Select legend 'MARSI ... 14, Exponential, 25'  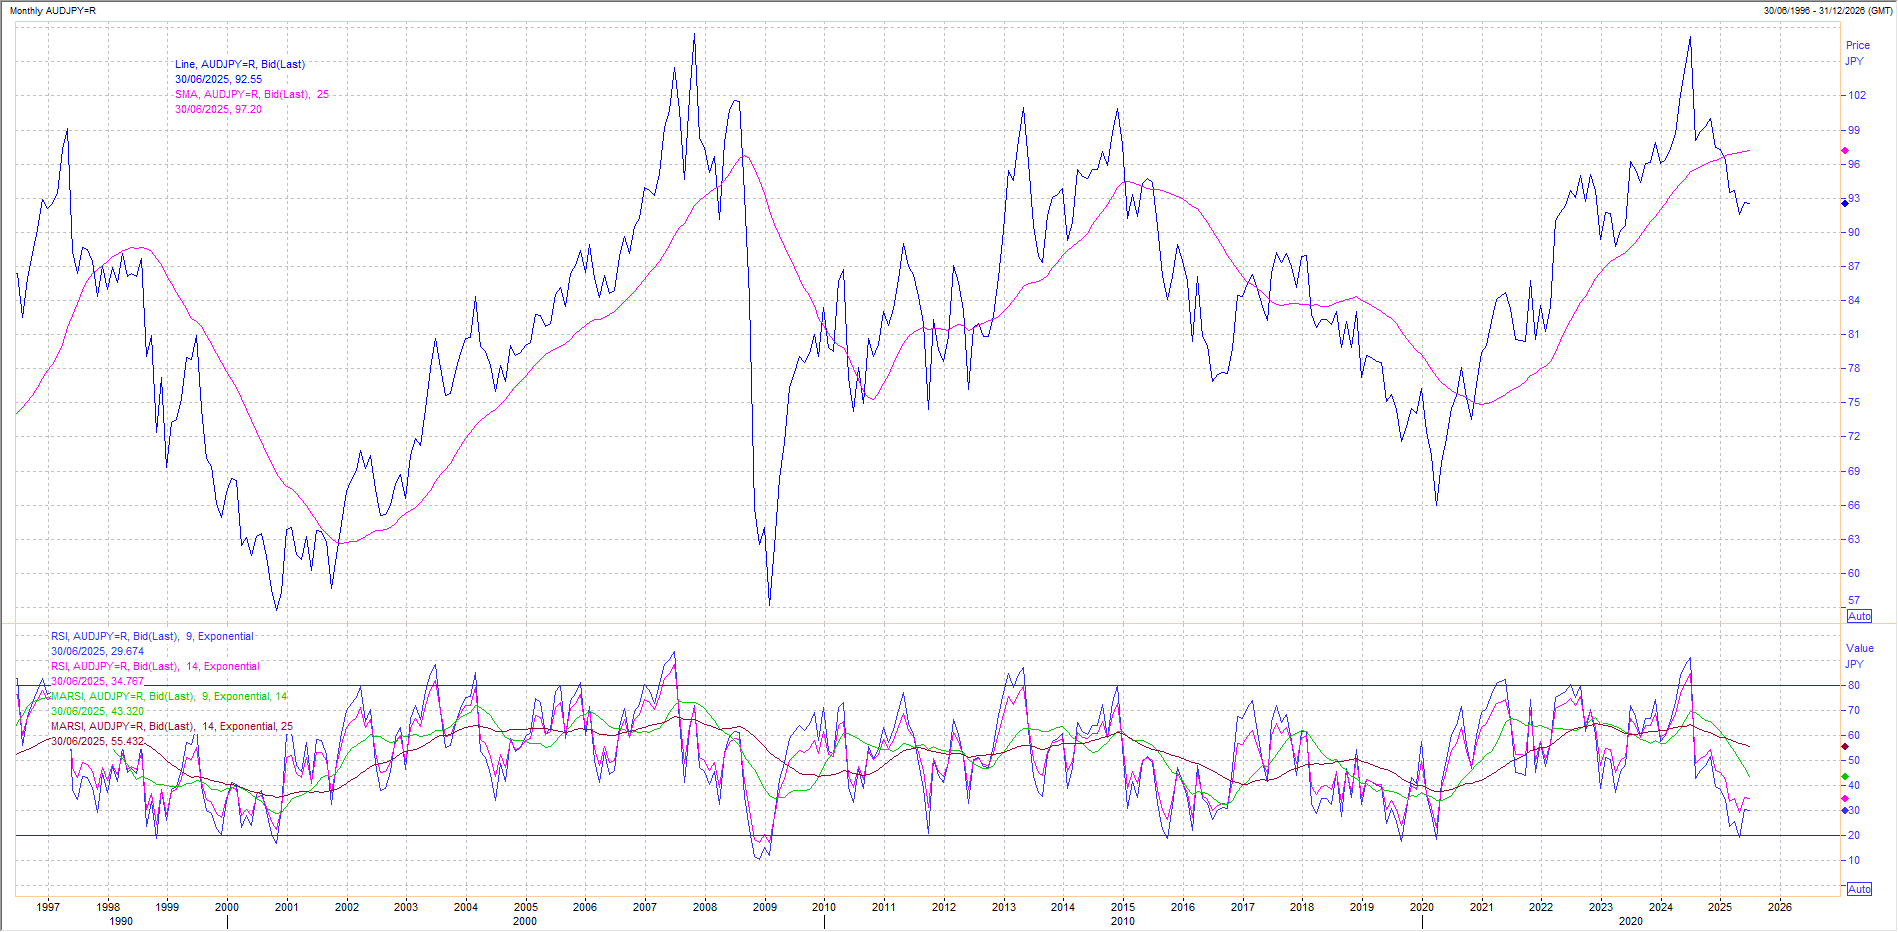click(172, 726)
